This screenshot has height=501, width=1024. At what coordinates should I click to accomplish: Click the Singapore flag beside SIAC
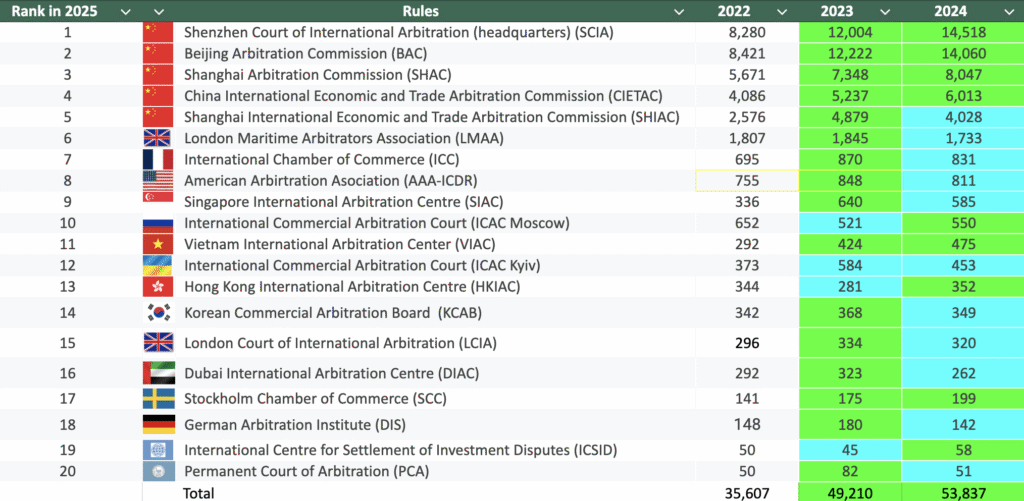pos(158,201)
